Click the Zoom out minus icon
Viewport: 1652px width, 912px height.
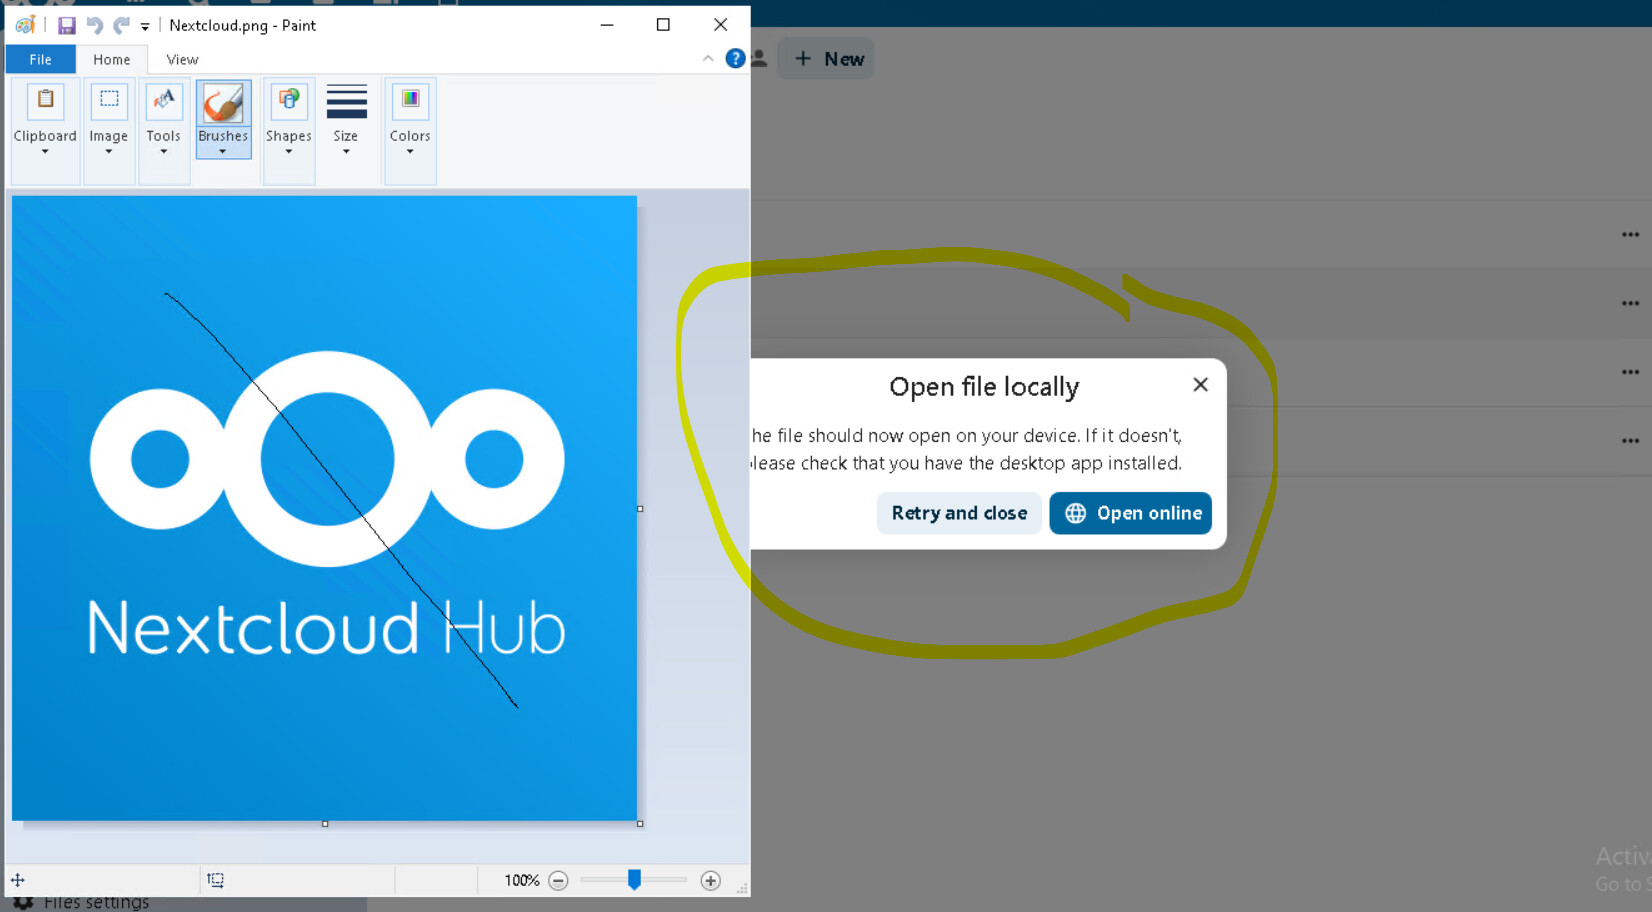[x=559, y=880]
